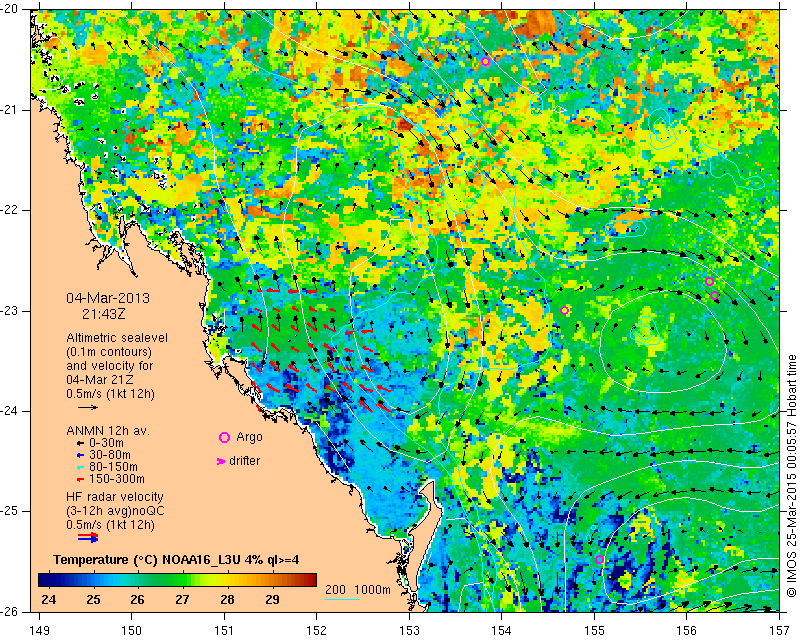Click the red and blue HF radar scale arrow
800x640 pixels.
(x=88, y=537)
